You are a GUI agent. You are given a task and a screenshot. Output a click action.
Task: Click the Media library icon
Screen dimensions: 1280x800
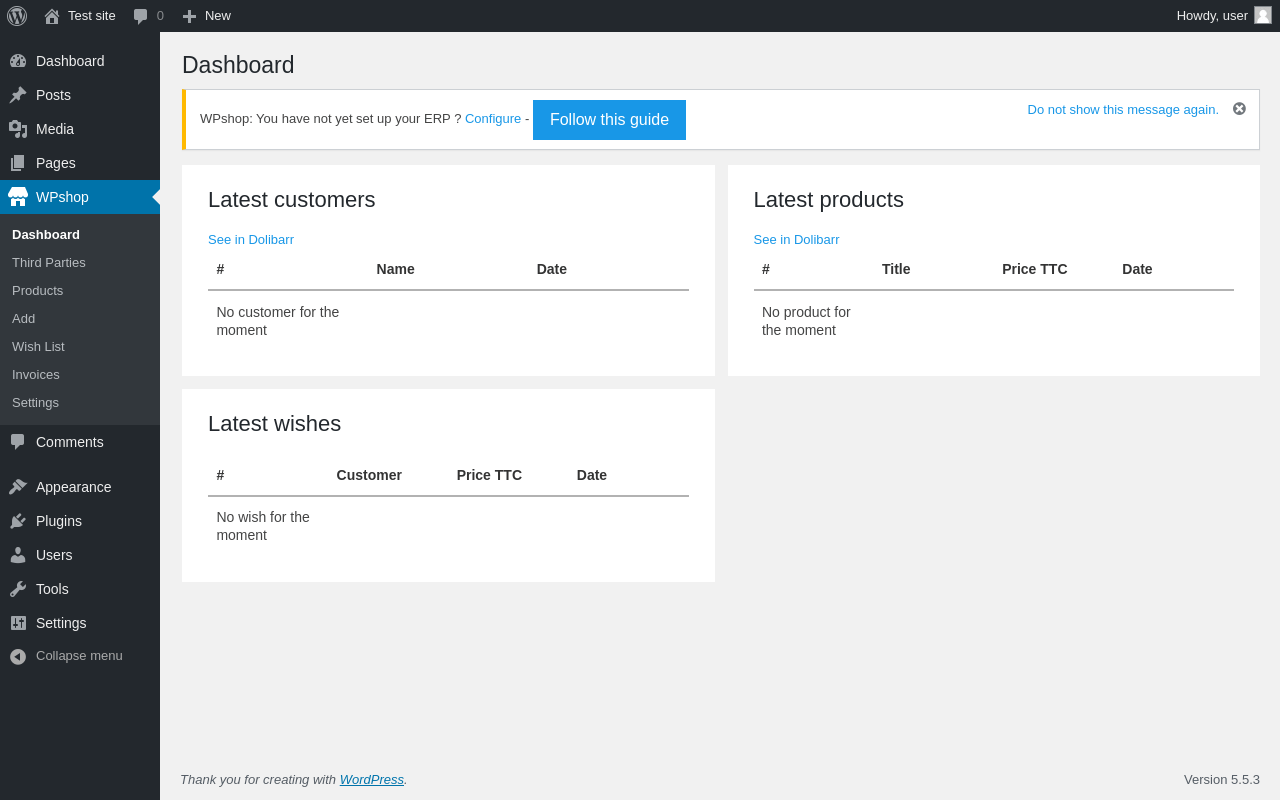coord(18,129)
